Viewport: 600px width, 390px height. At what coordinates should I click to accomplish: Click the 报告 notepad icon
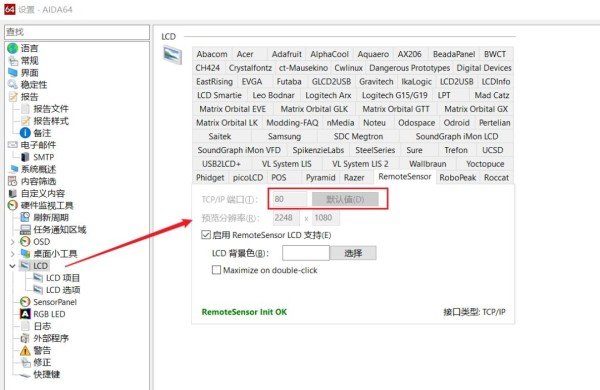(x=13, y=96)
